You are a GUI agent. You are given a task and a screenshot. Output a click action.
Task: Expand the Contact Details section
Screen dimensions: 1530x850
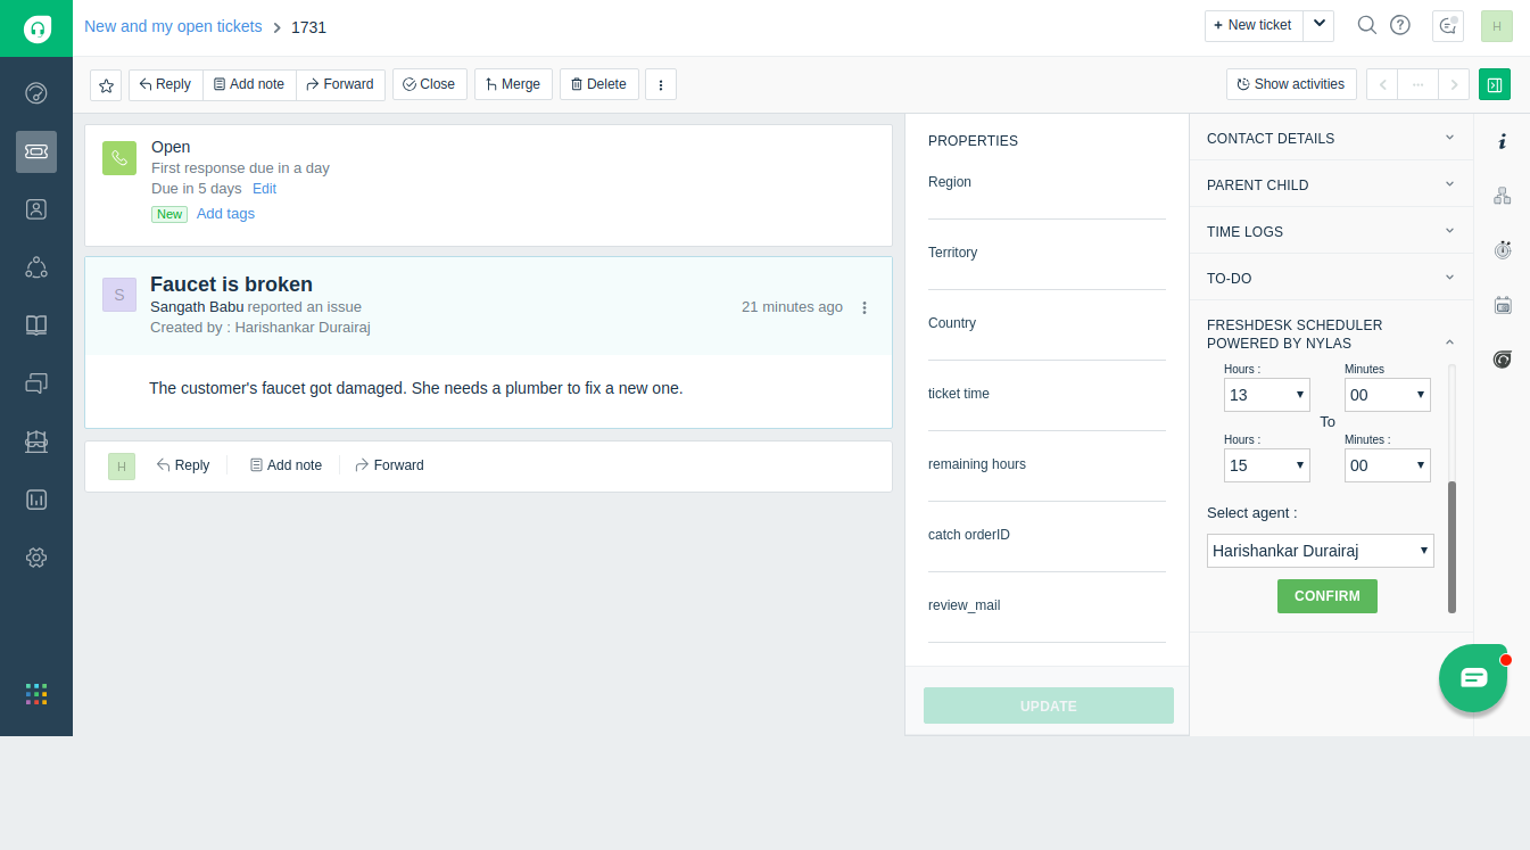coord(1450,138)
